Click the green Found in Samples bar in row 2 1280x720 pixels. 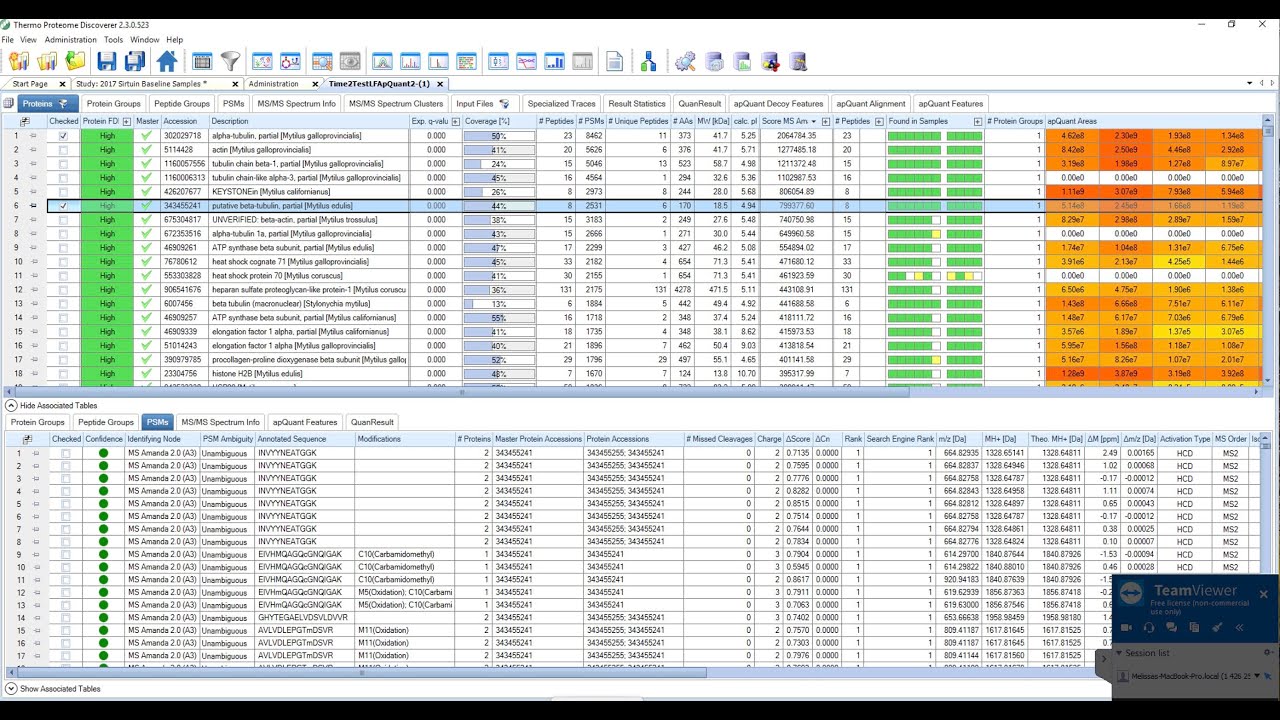click(x=935, y=149)
